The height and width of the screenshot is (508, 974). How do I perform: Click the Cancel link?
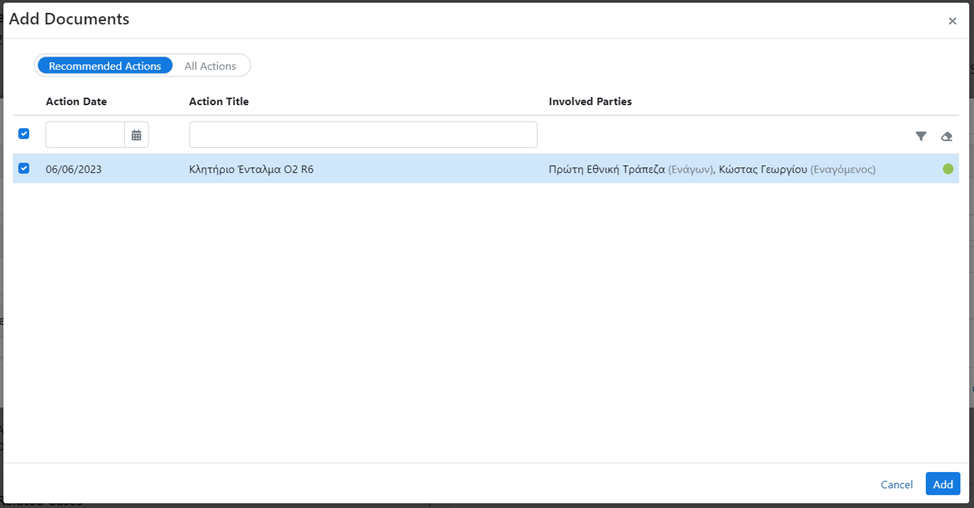pos(896,484)
